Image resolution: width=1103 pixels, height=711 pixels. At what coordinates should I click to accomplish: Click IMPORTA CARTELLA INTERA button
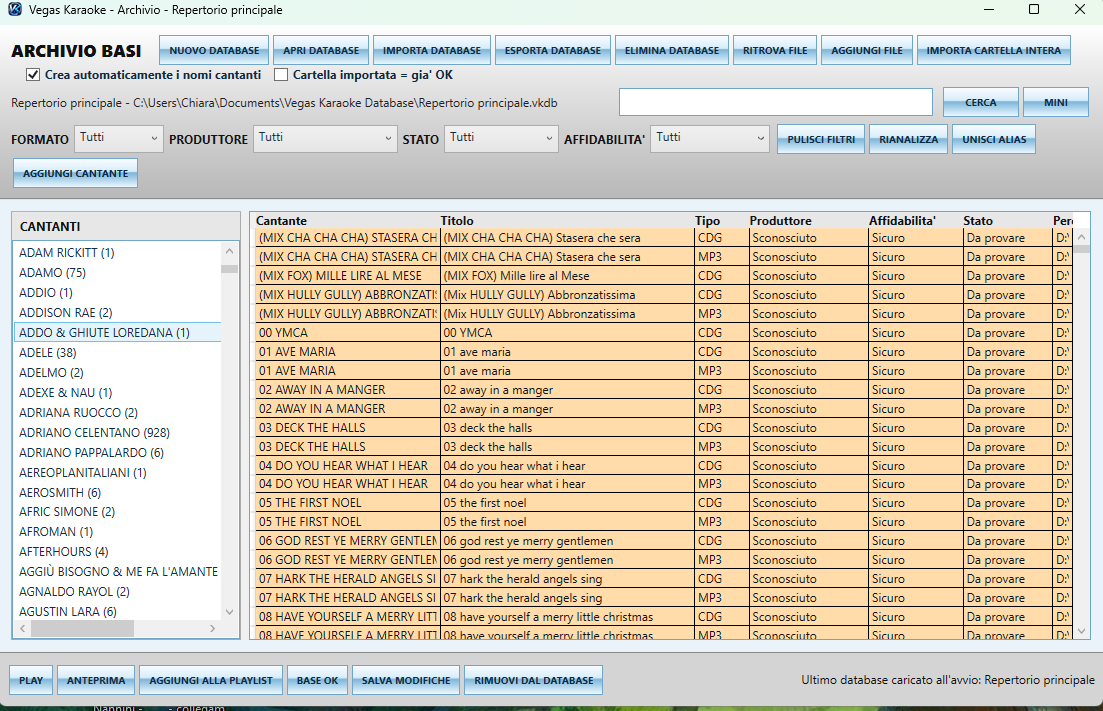click(993, 51)
